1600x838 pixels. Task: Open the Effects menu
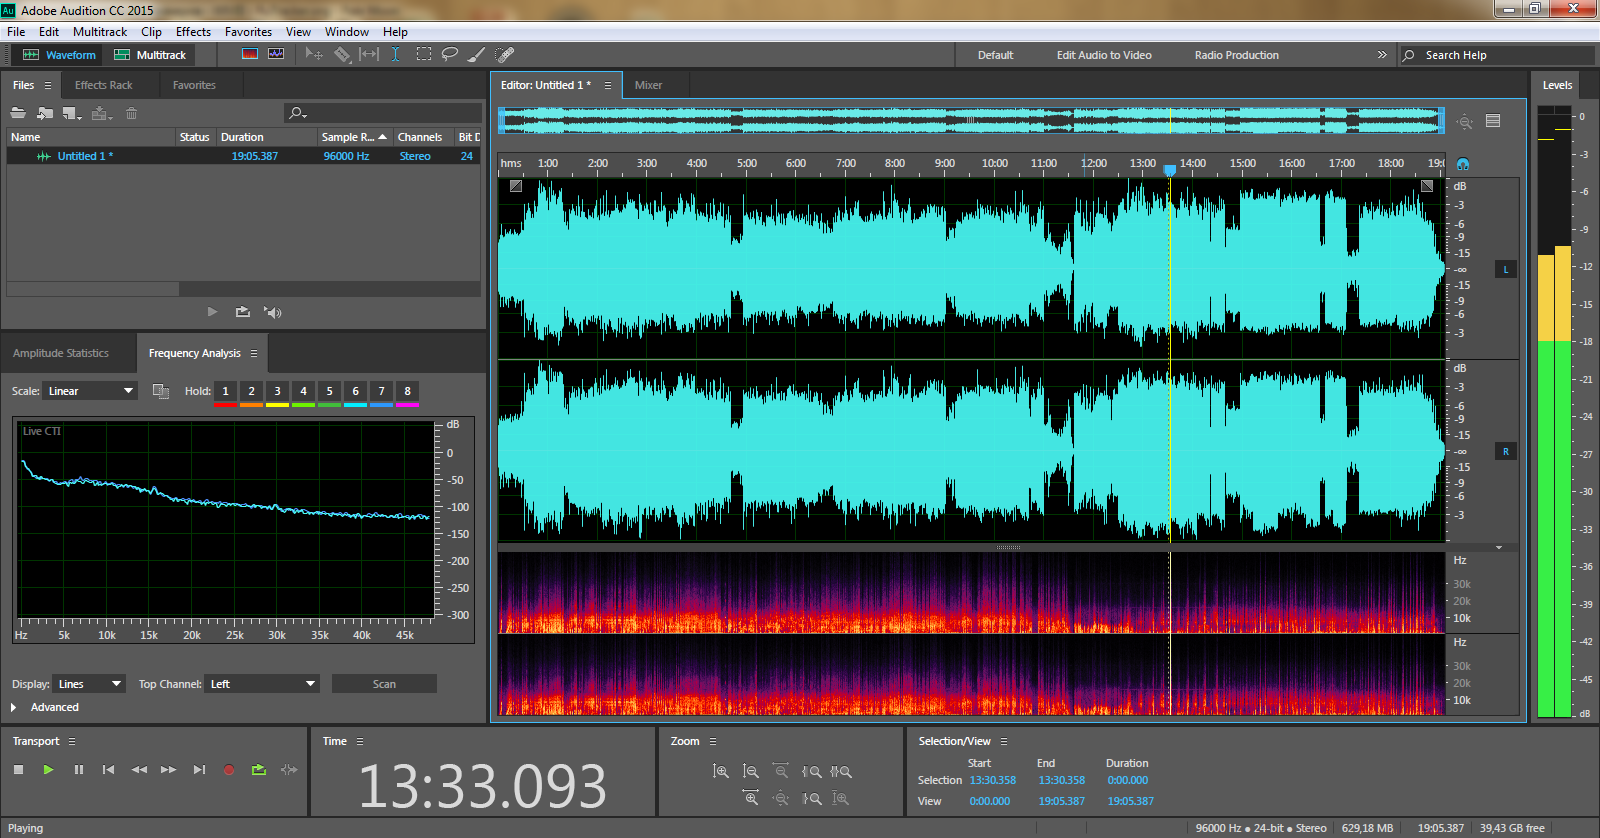click(x=193, y=32)
